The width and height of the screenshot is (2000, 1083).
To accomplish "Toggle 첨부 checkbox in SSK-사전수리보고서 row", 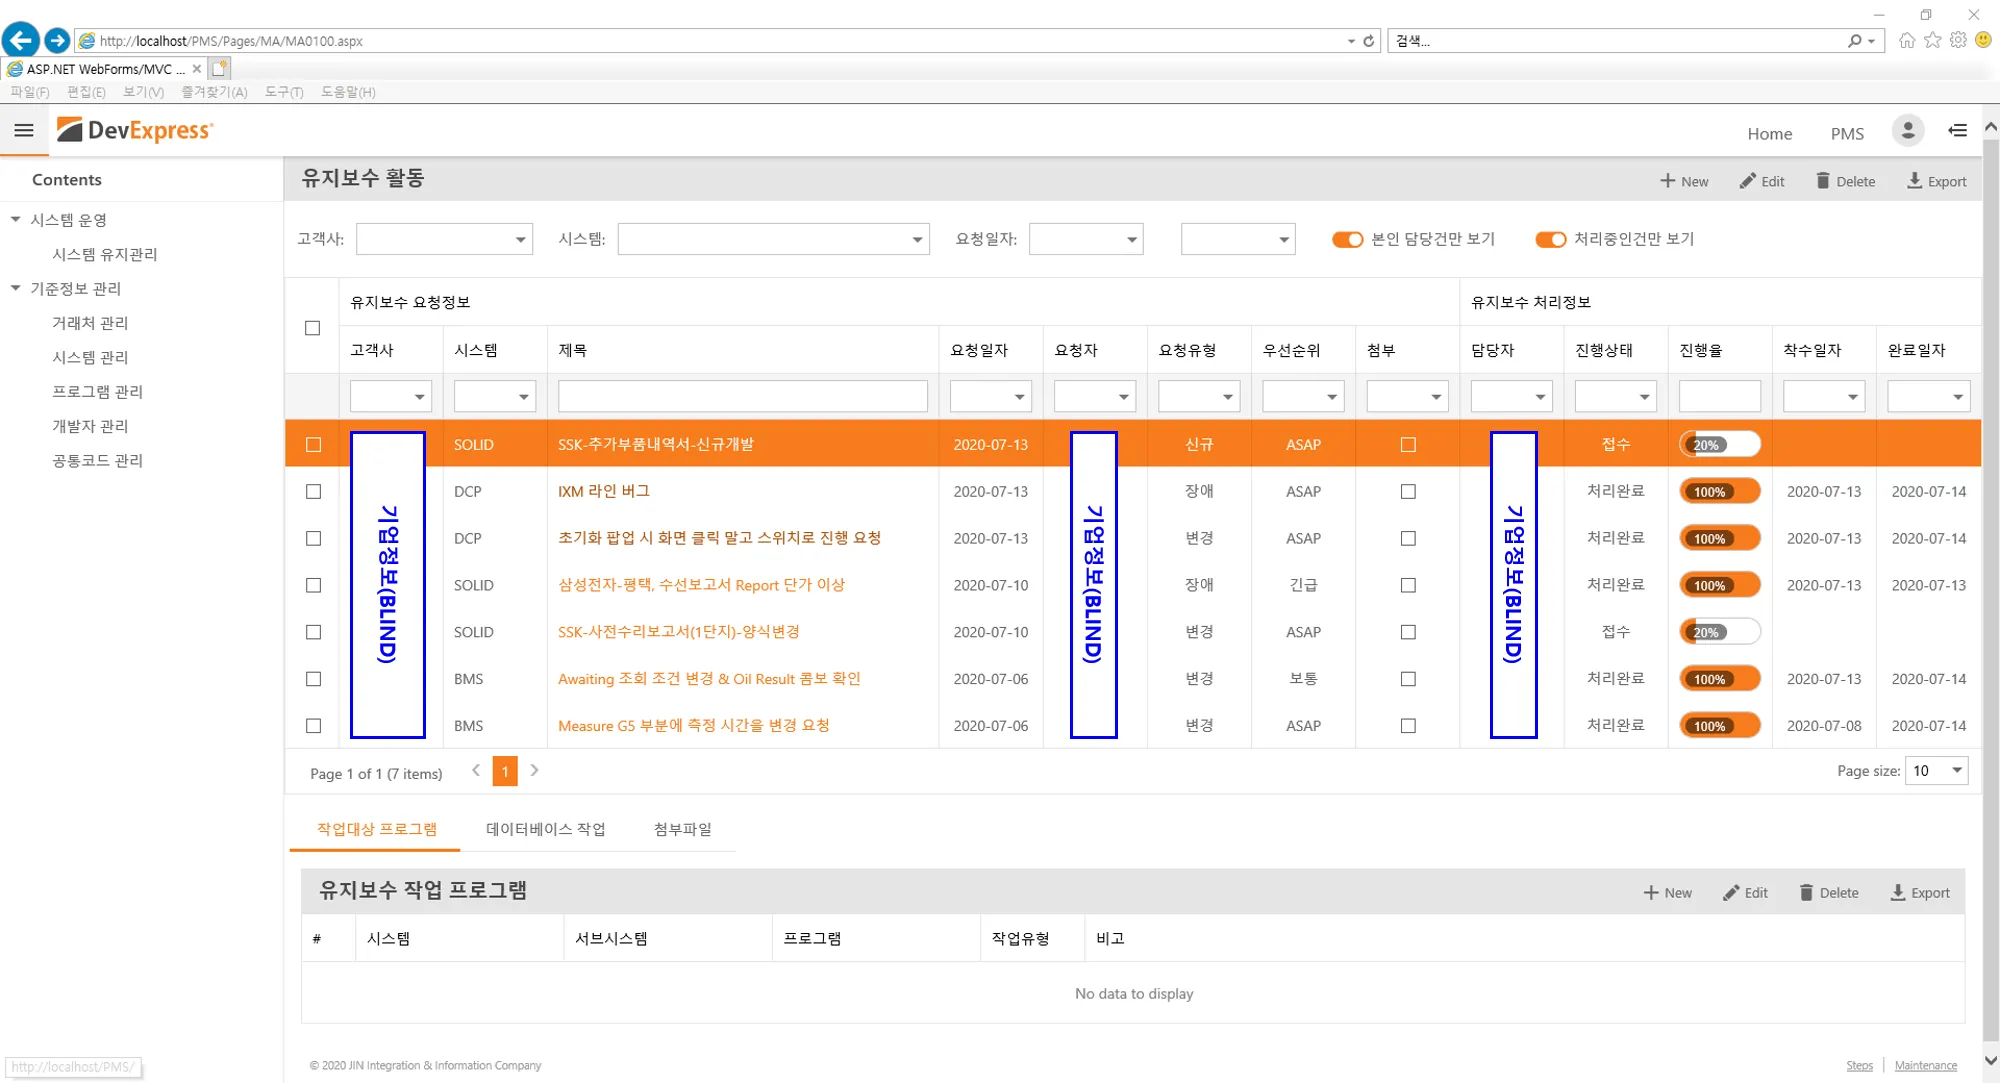I will 1408,632.
